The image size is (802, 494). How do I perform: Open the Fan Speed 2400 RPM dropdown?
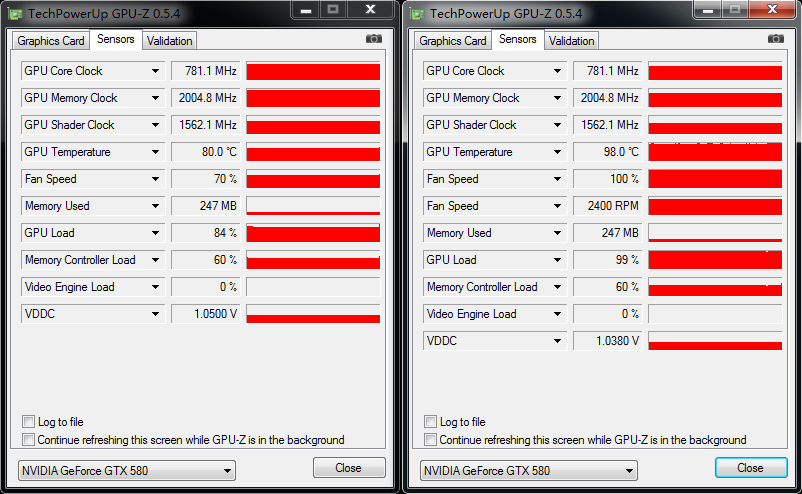[x=558, y=206]
